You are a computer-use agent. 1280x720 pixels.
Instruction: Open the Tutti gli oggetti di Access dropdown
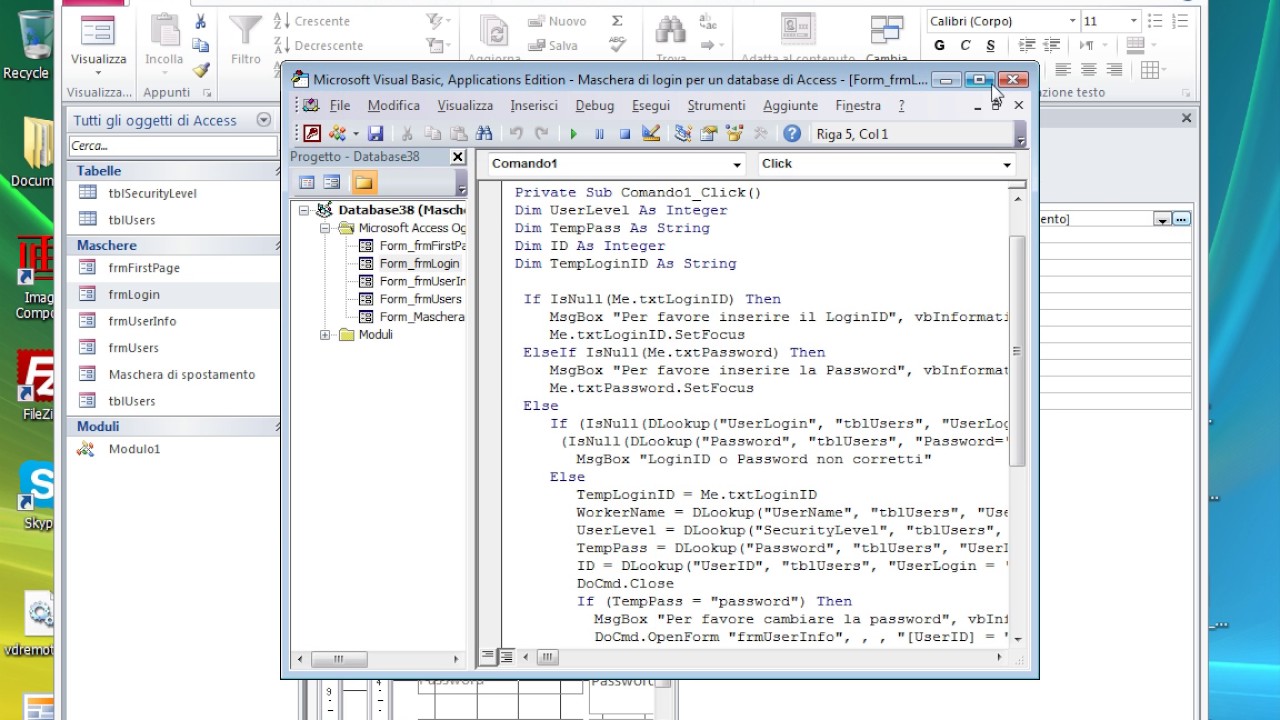[x=264, y=120]
